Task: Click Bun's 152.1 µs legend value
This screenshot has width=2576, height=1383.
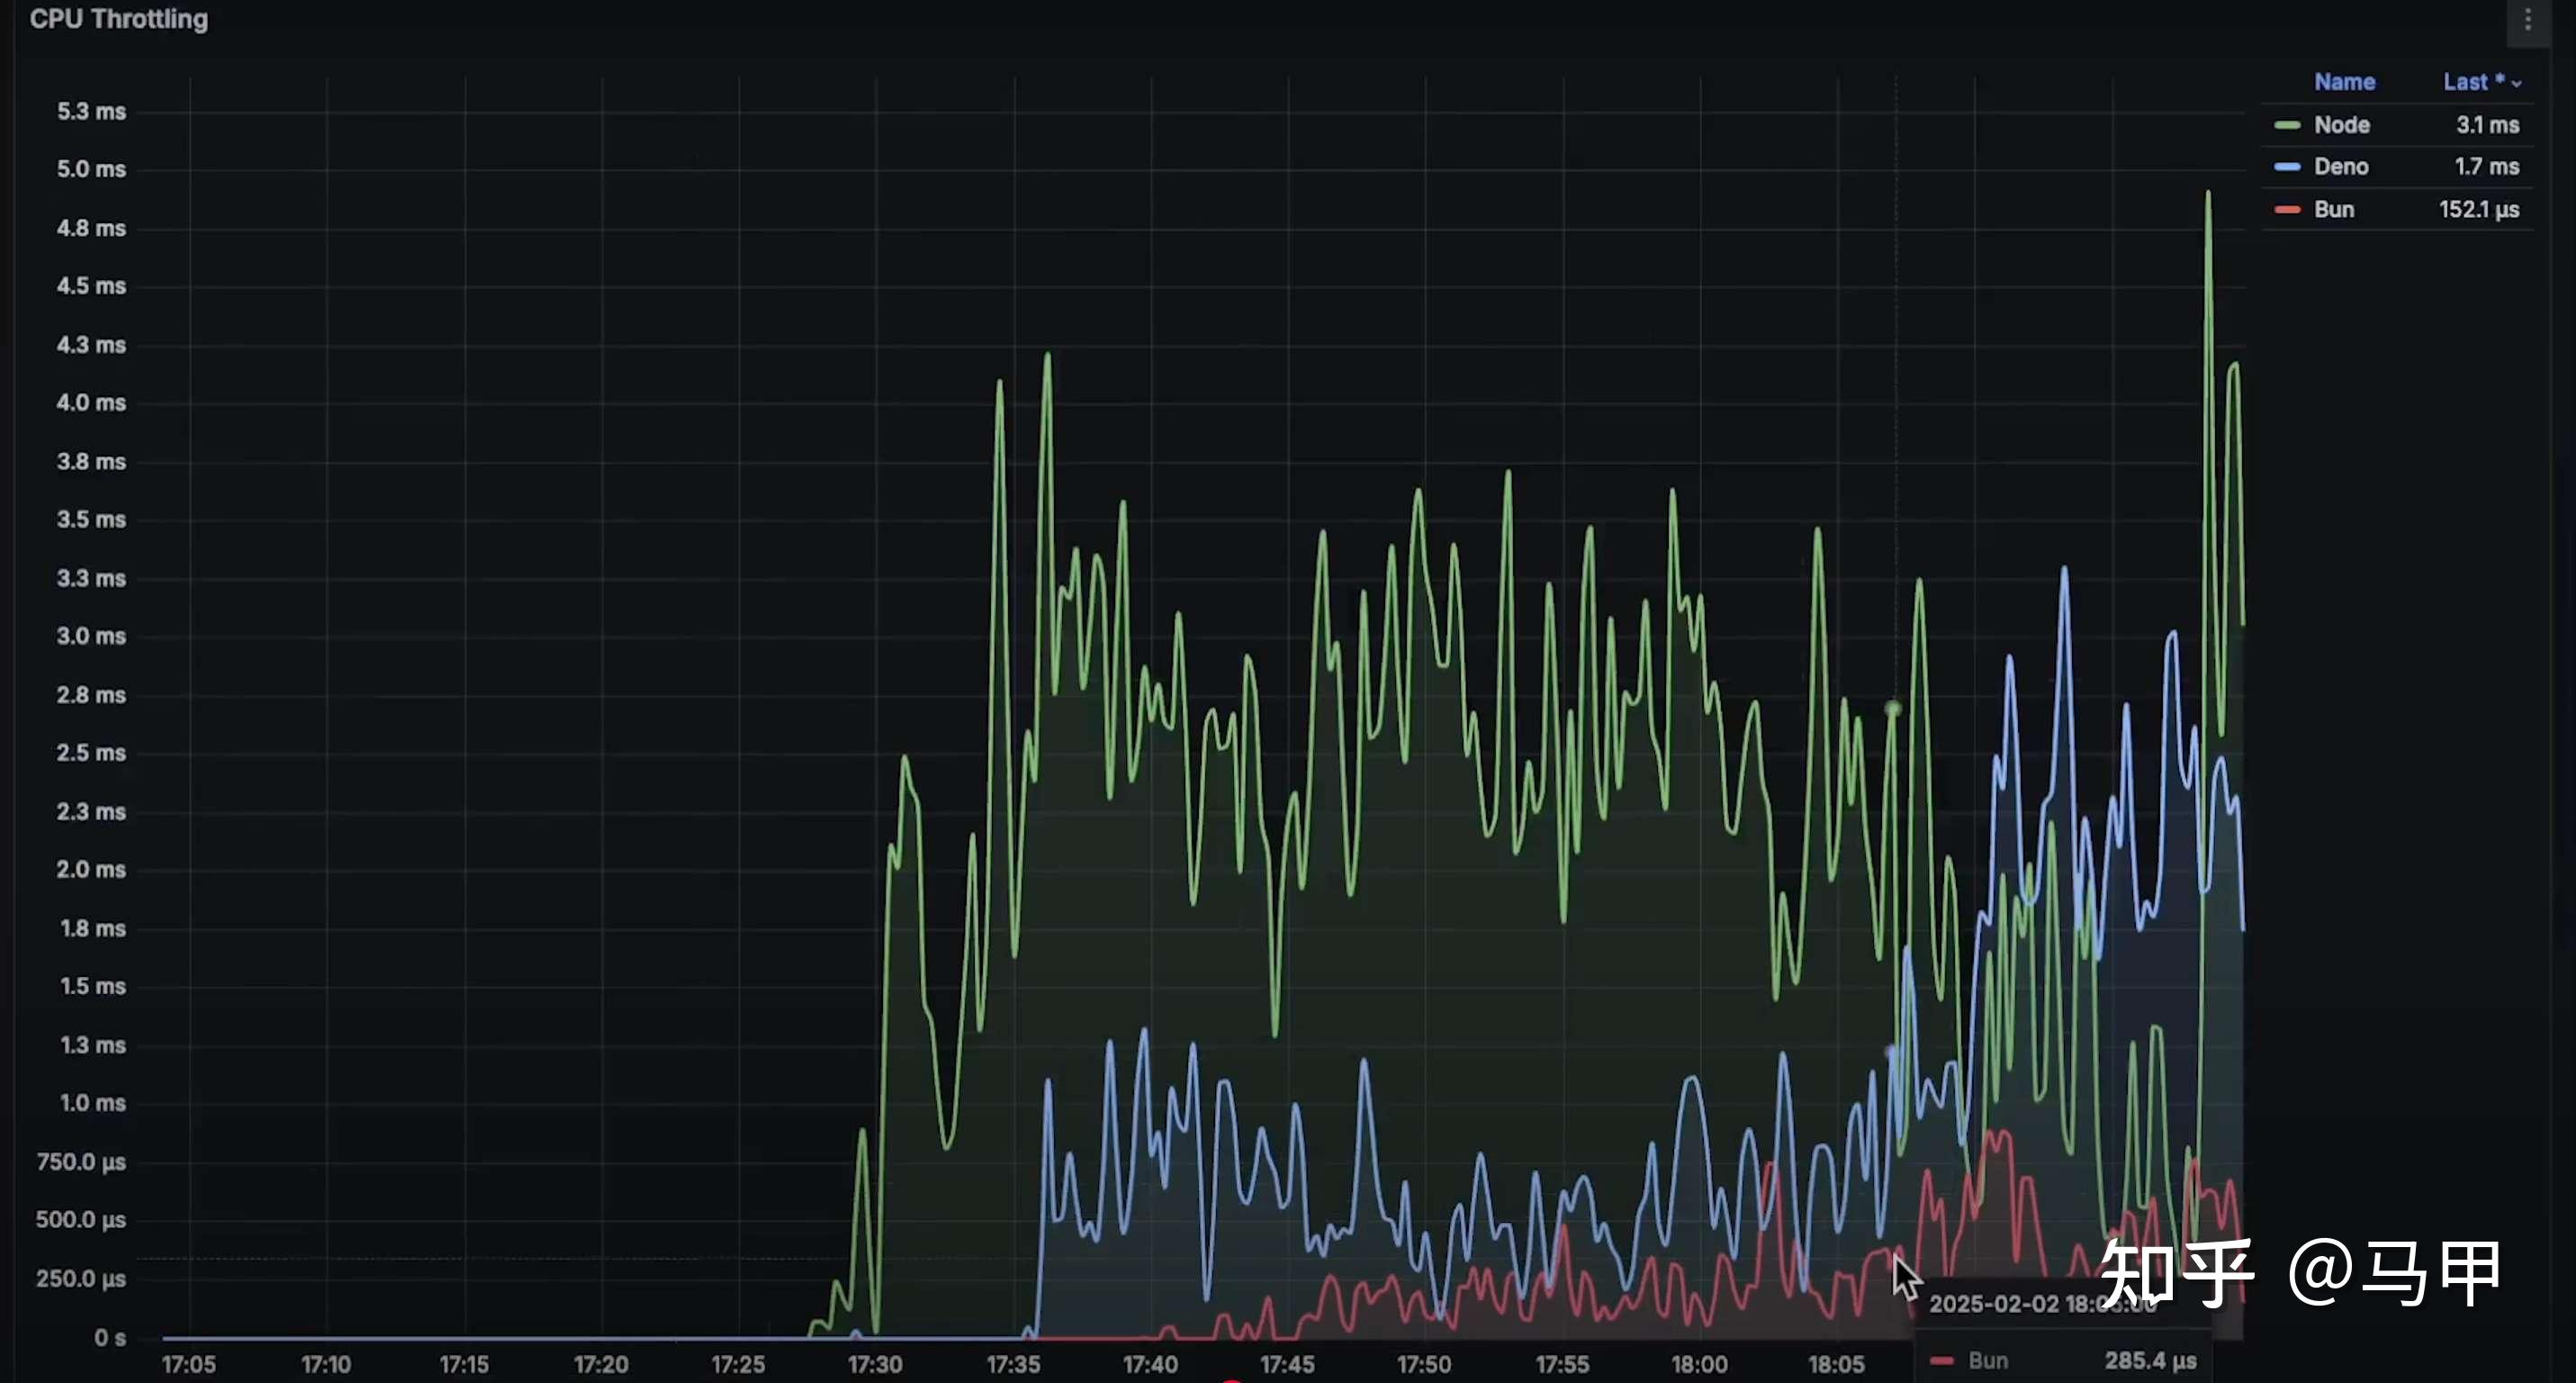Action: click(x=2478, y=210)
